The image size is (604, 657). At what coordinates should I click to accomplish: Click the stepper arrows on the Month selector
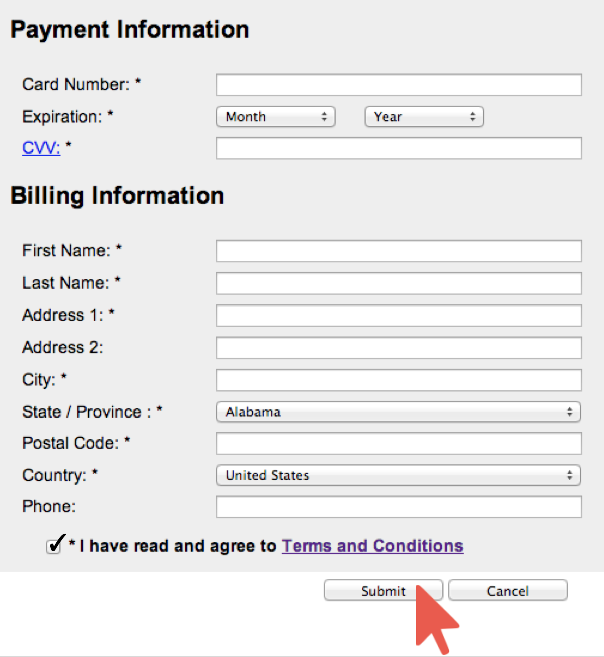pyautogui.click(x=324, y=116)
